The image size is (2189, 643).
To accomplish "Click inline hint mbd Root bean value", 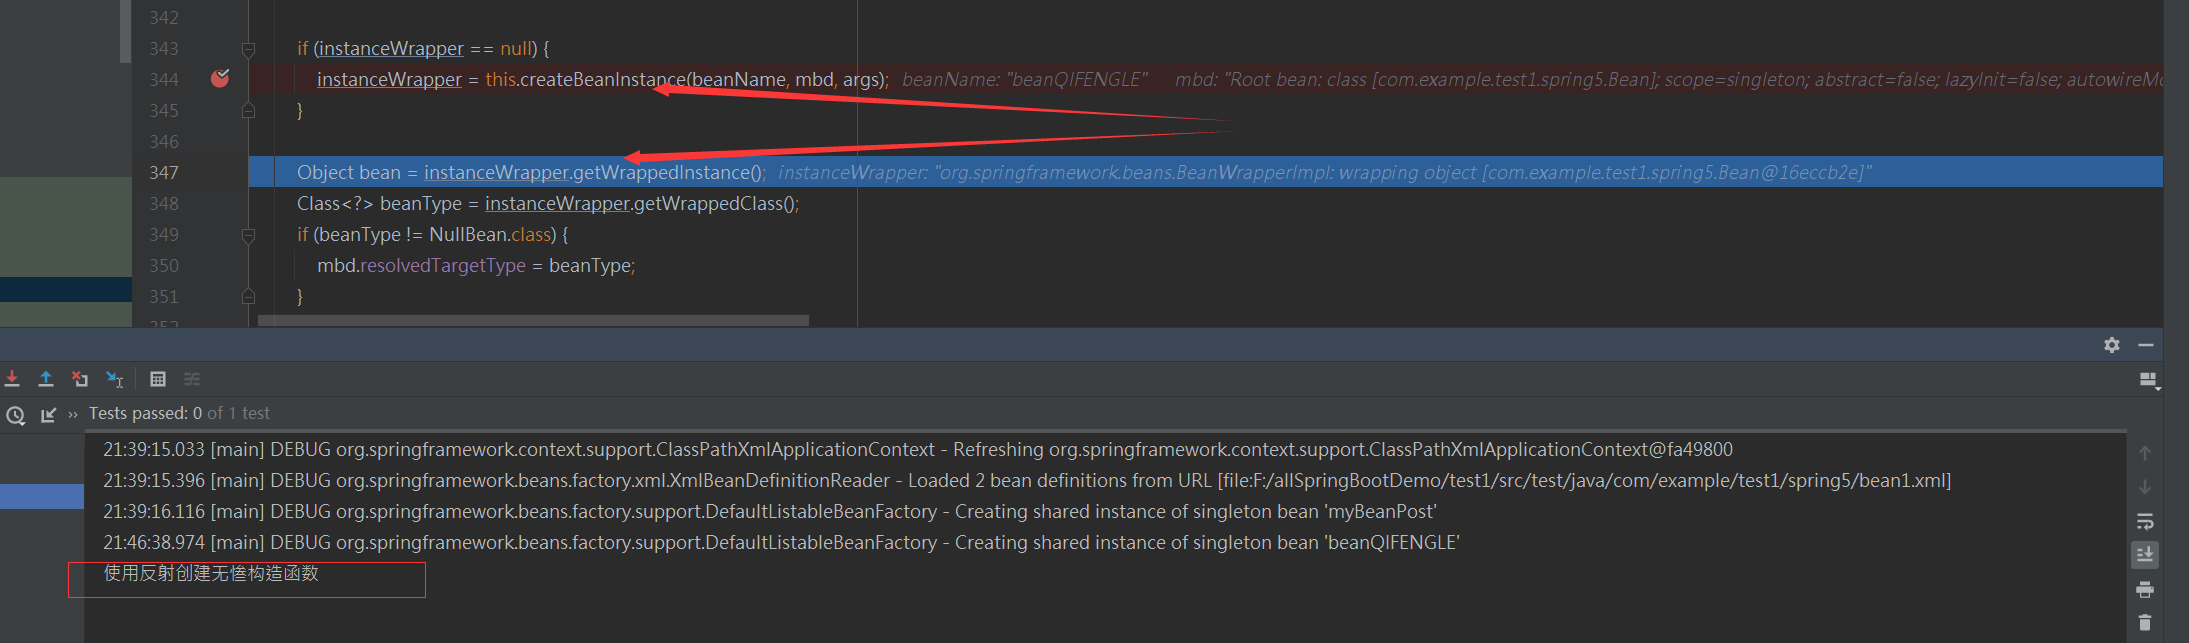I will (x=1669, y=79).
